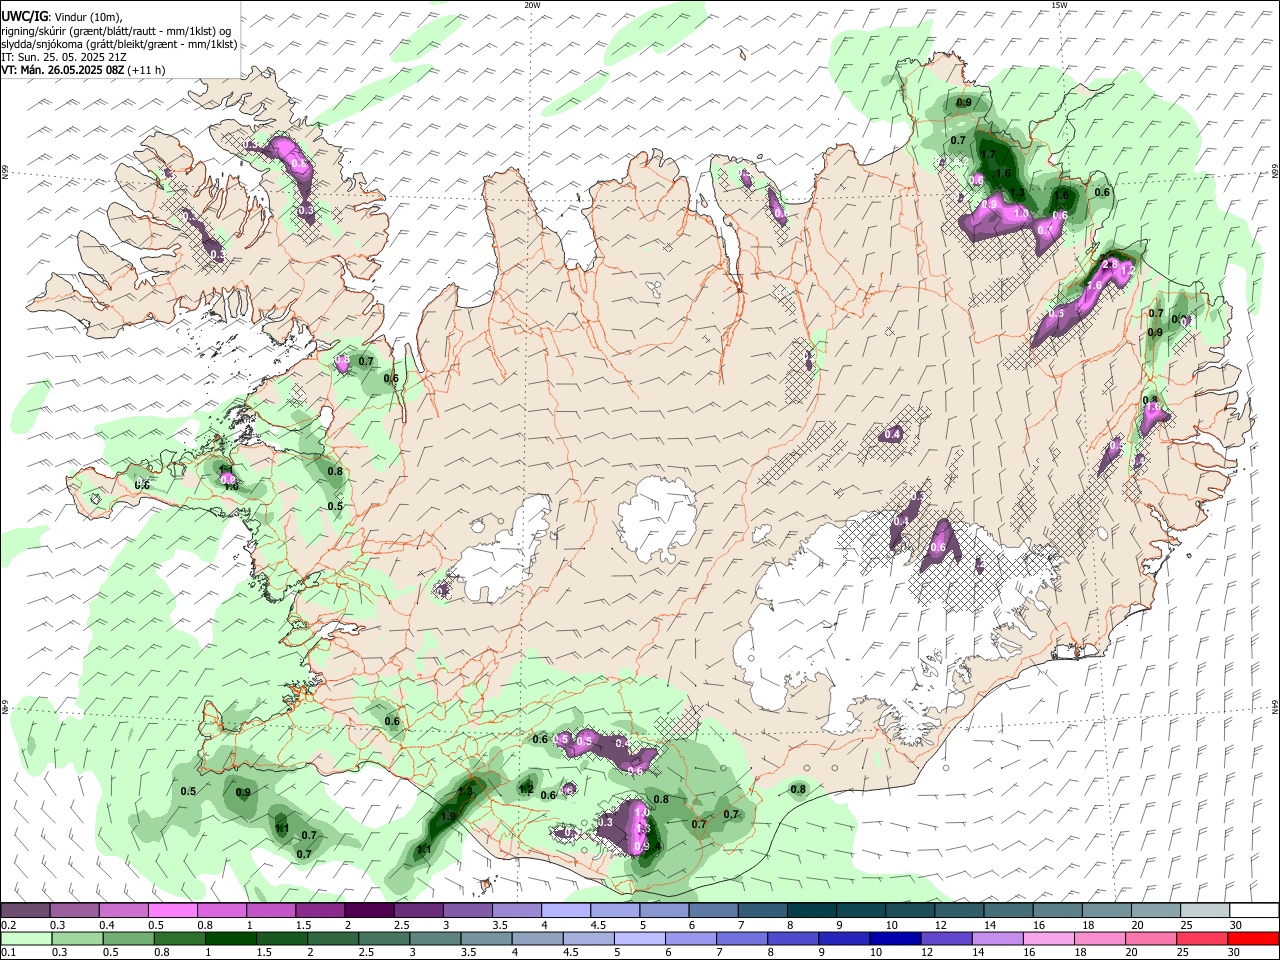The width and height of the screenshot is (1280, 960).
Task: Click the "IT: Sun. 25. 05. 2025 21Z" line
Action: tap(64, 57)
